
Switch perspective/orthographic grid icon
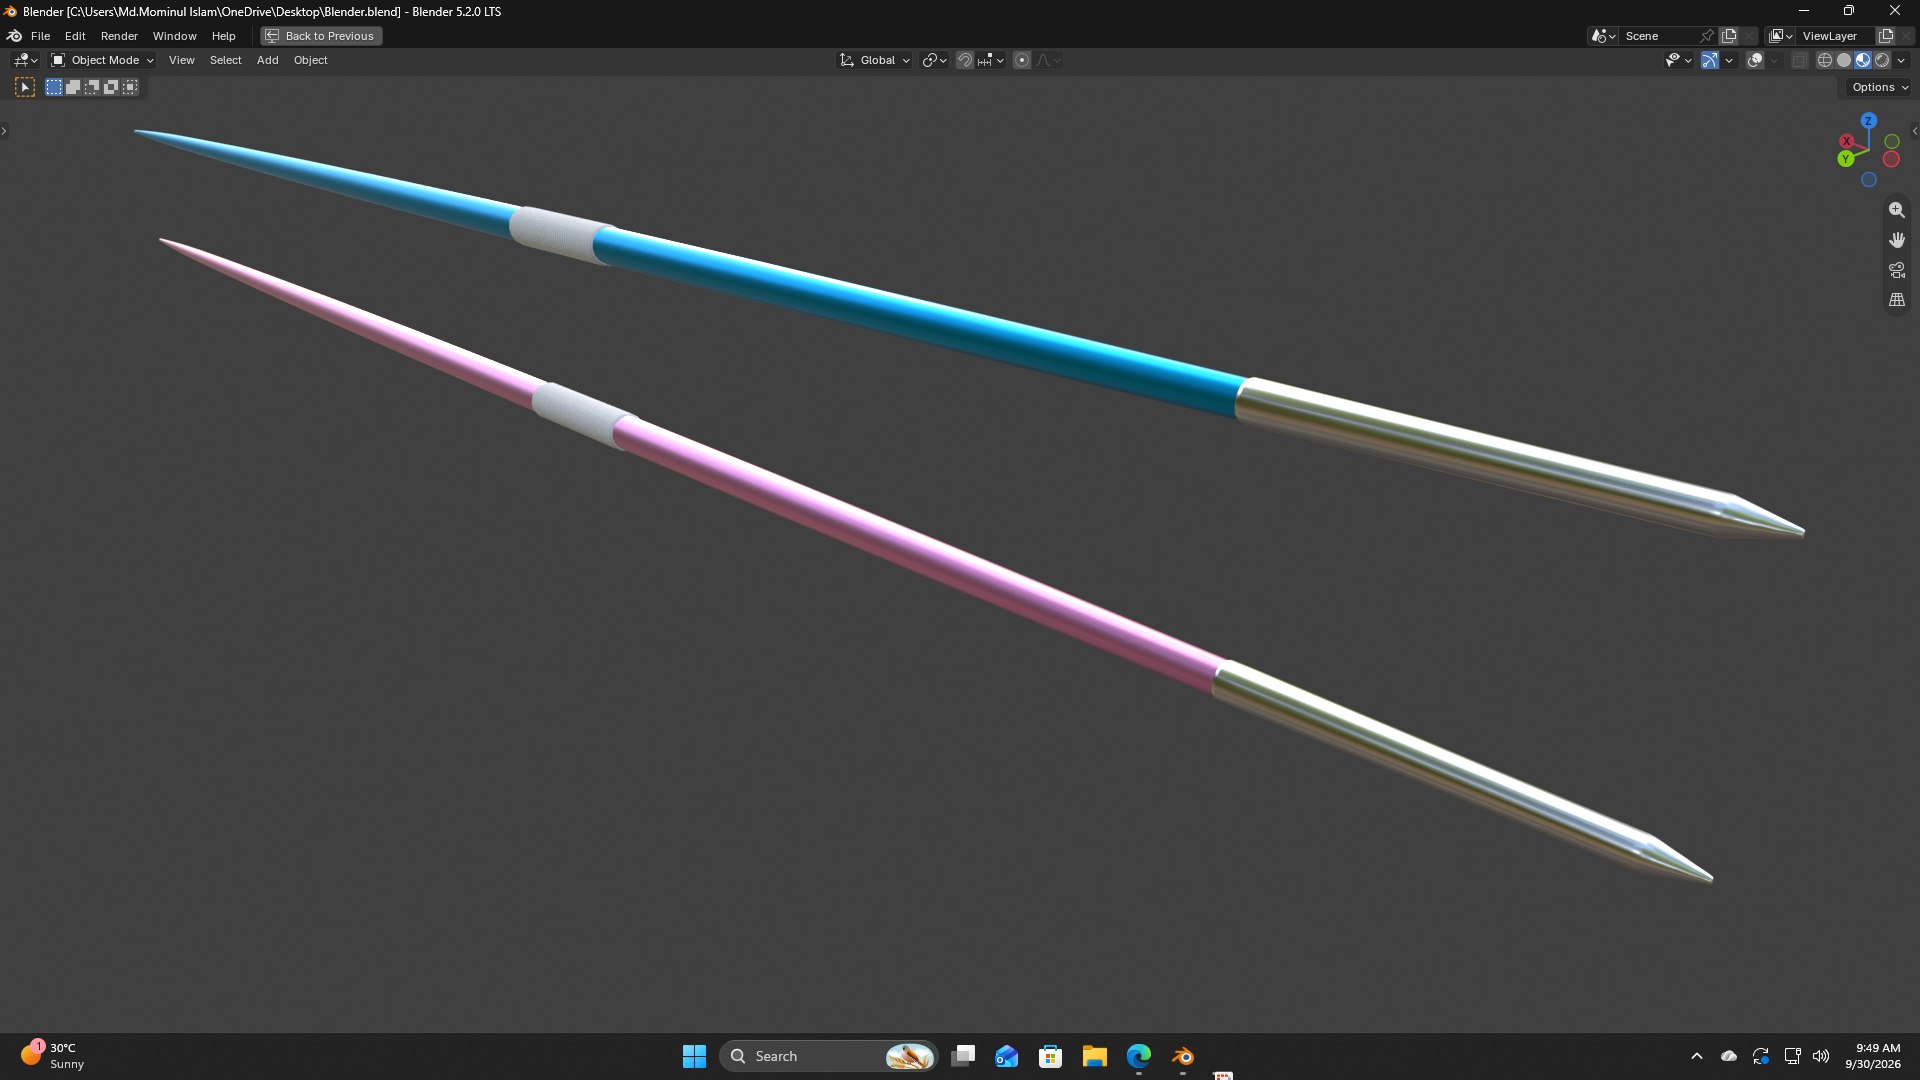pyautogui.click(x=1896, y=300)
